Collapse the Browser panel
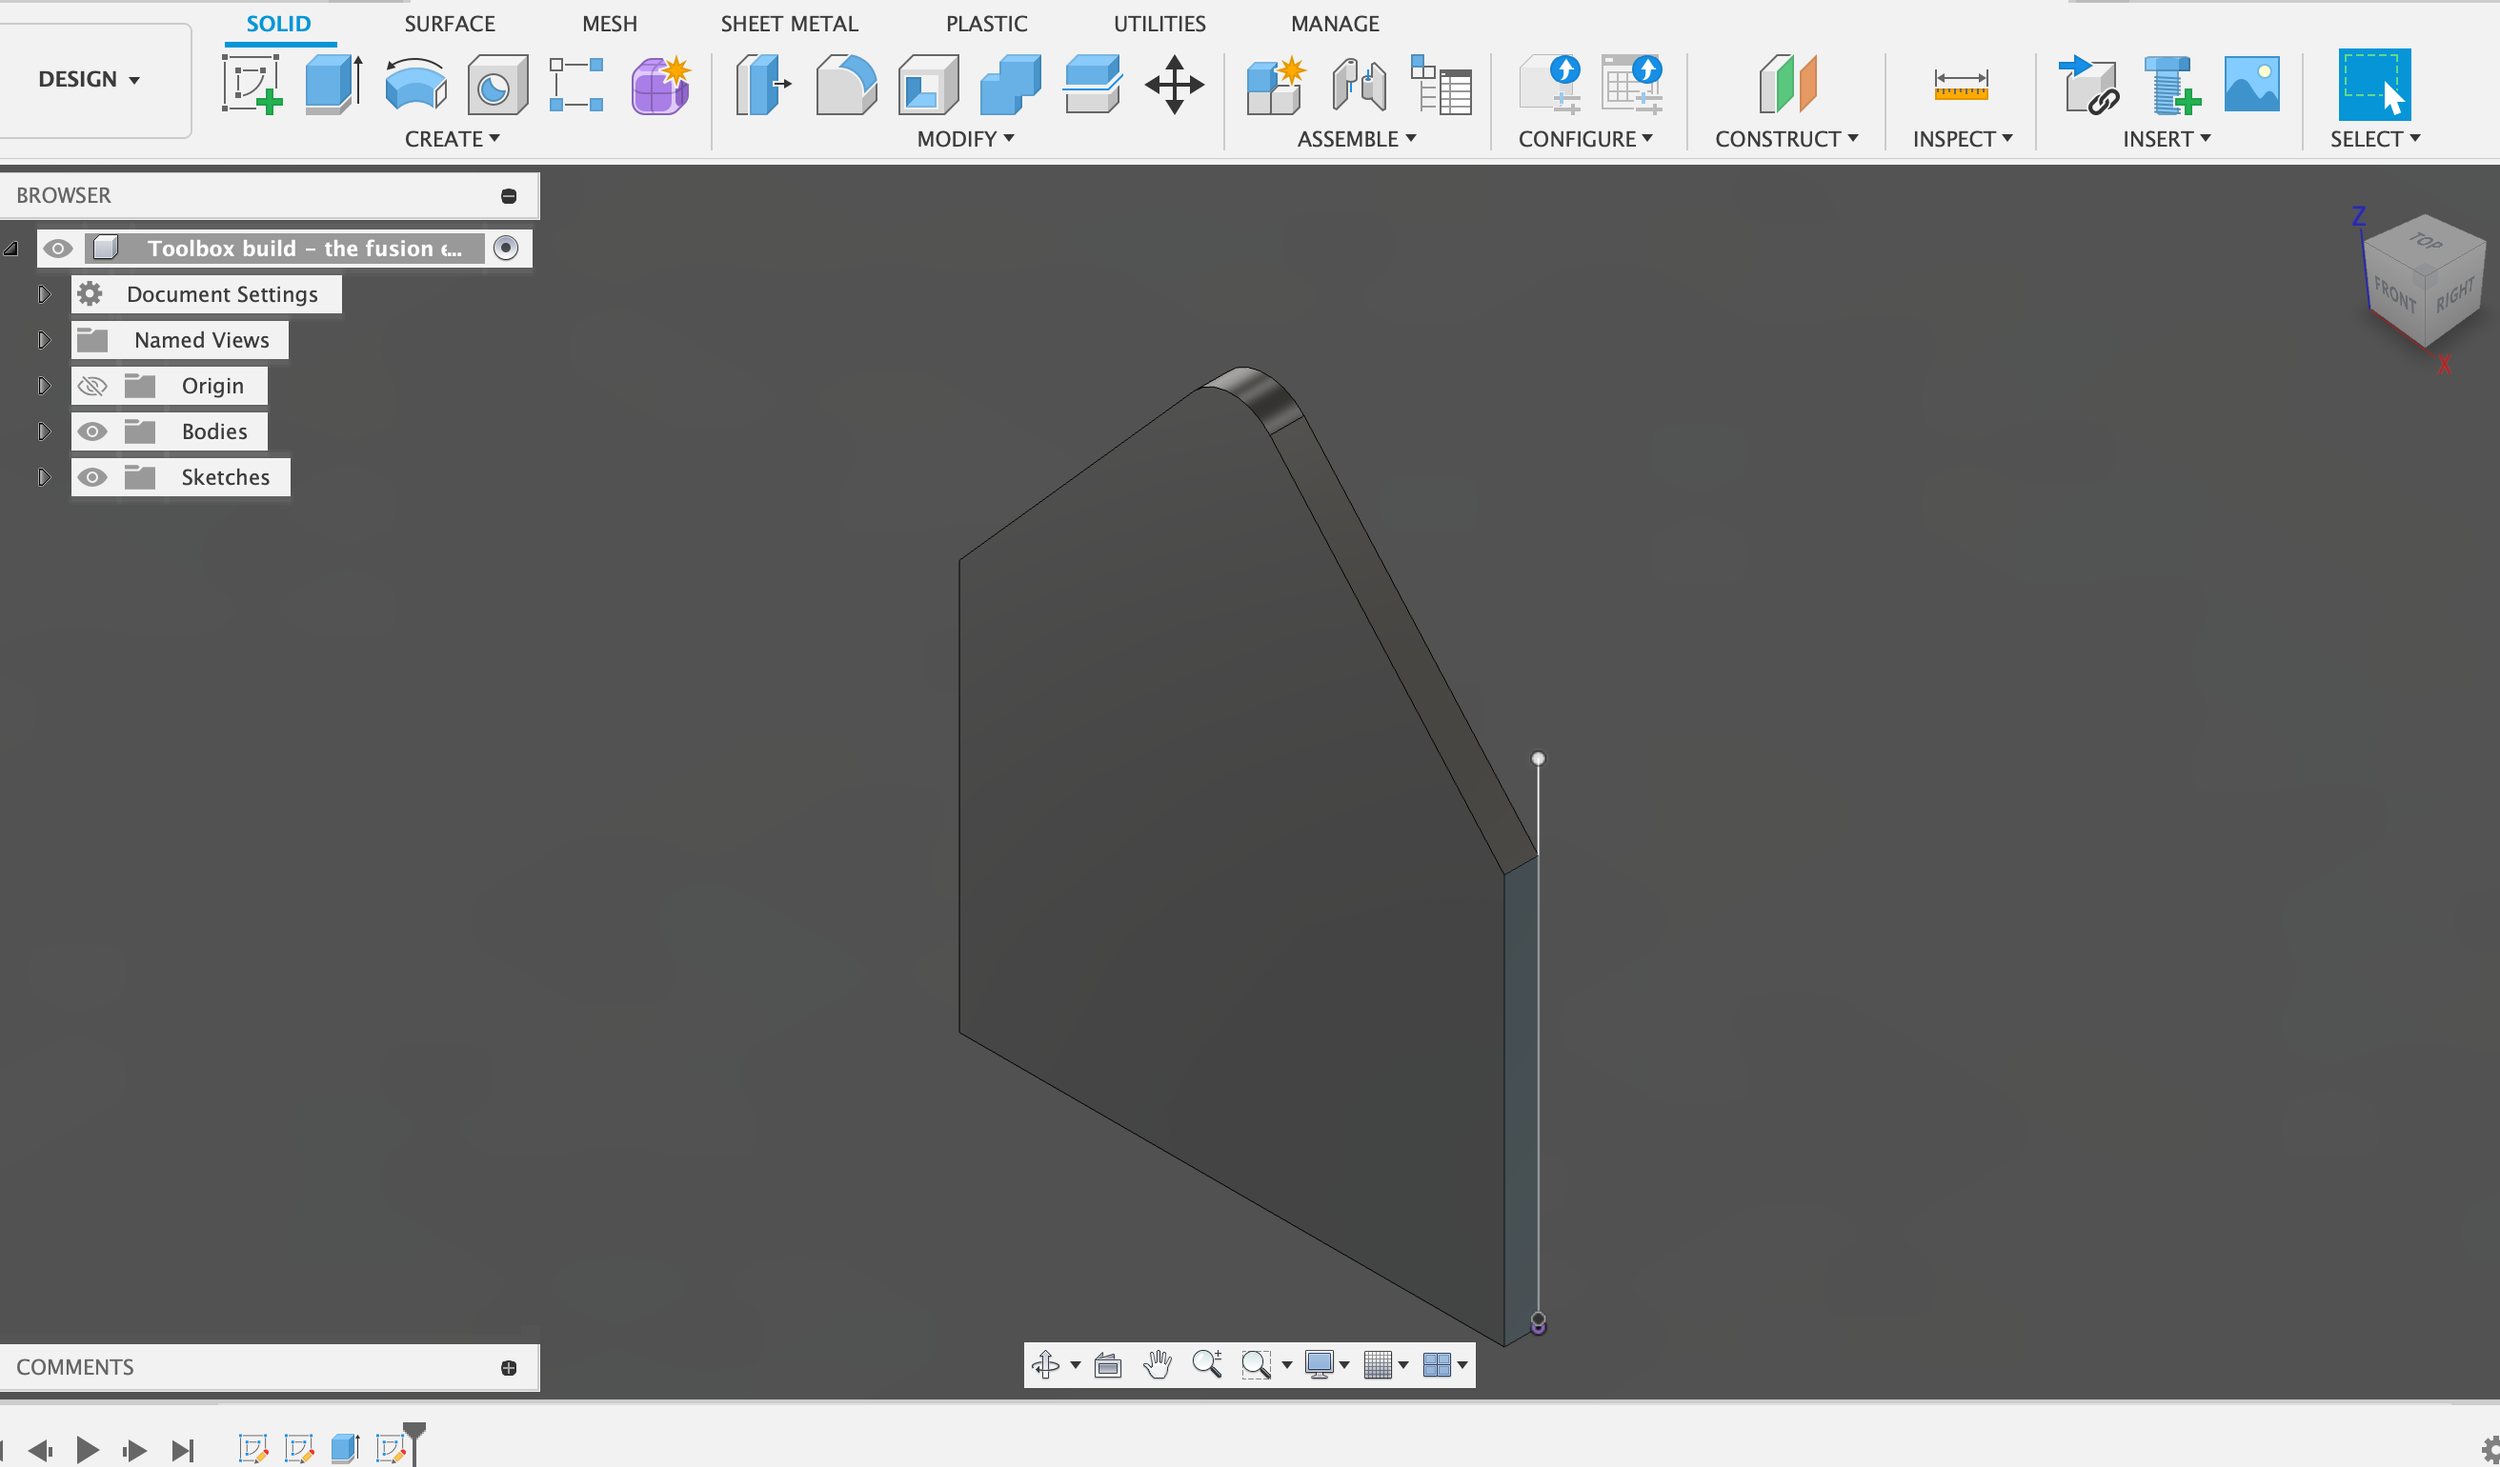 [x=509, y=196]
